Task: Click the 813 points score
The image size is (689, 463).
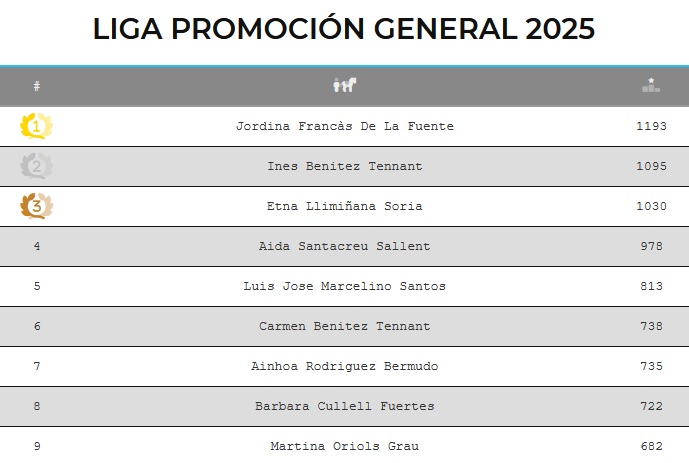Action: [x=651, y=286]
